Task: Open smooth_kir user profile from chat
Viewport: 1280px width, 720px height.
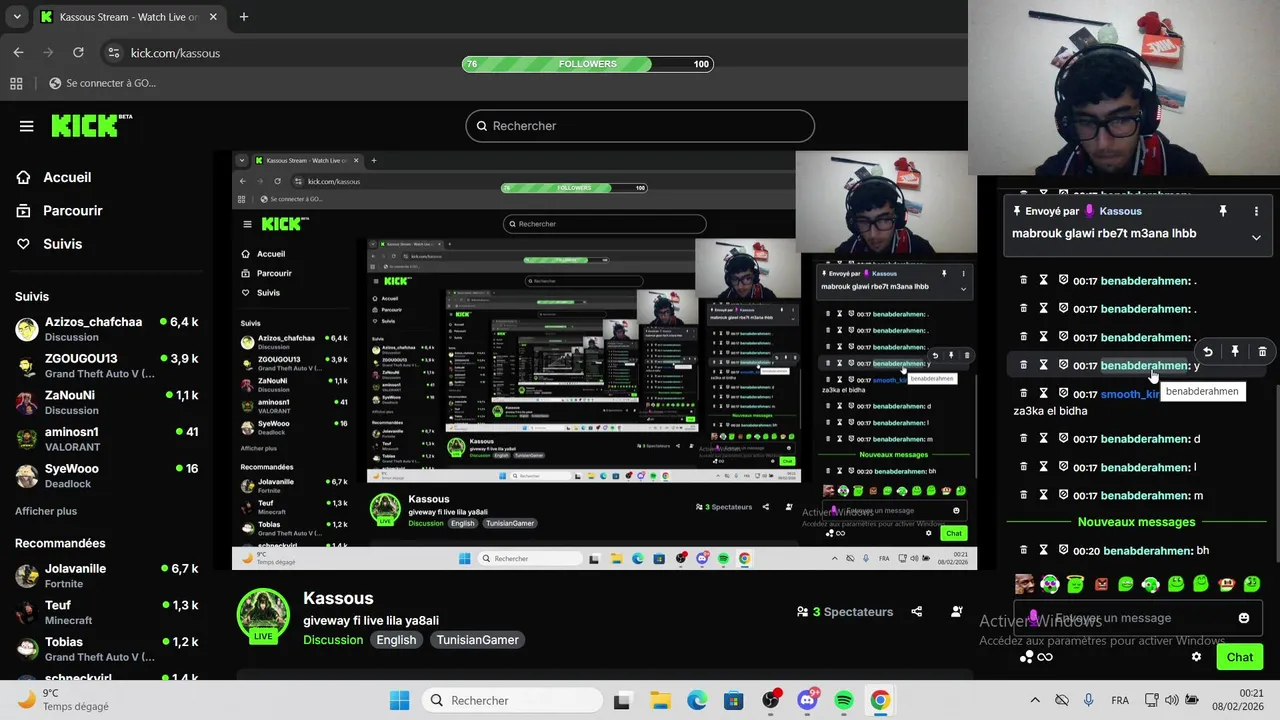Action: 1130,394
